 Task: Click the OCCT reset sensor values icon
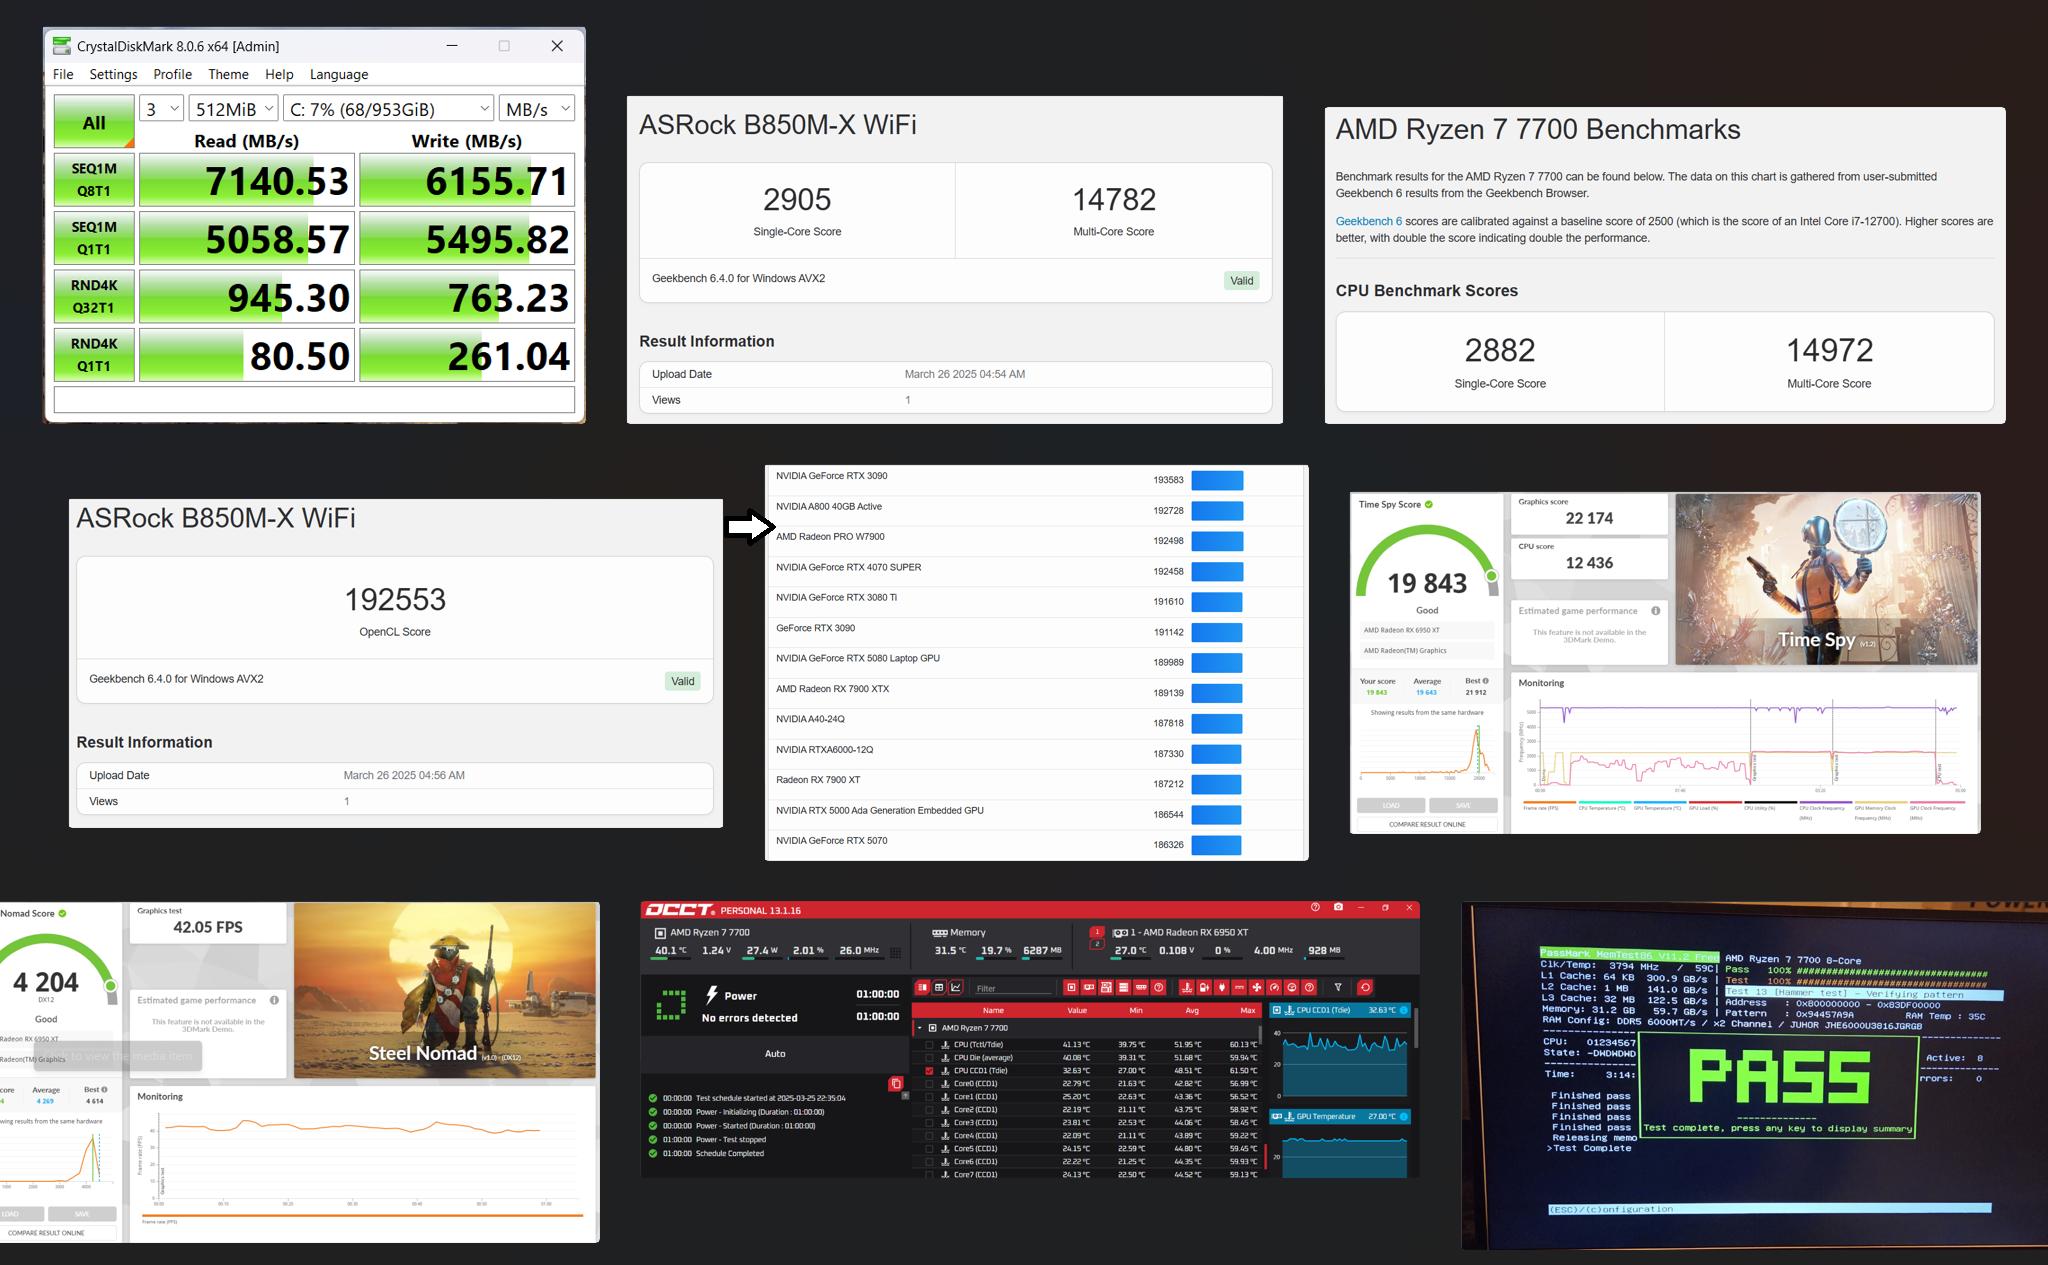[x=1365, y=988]
